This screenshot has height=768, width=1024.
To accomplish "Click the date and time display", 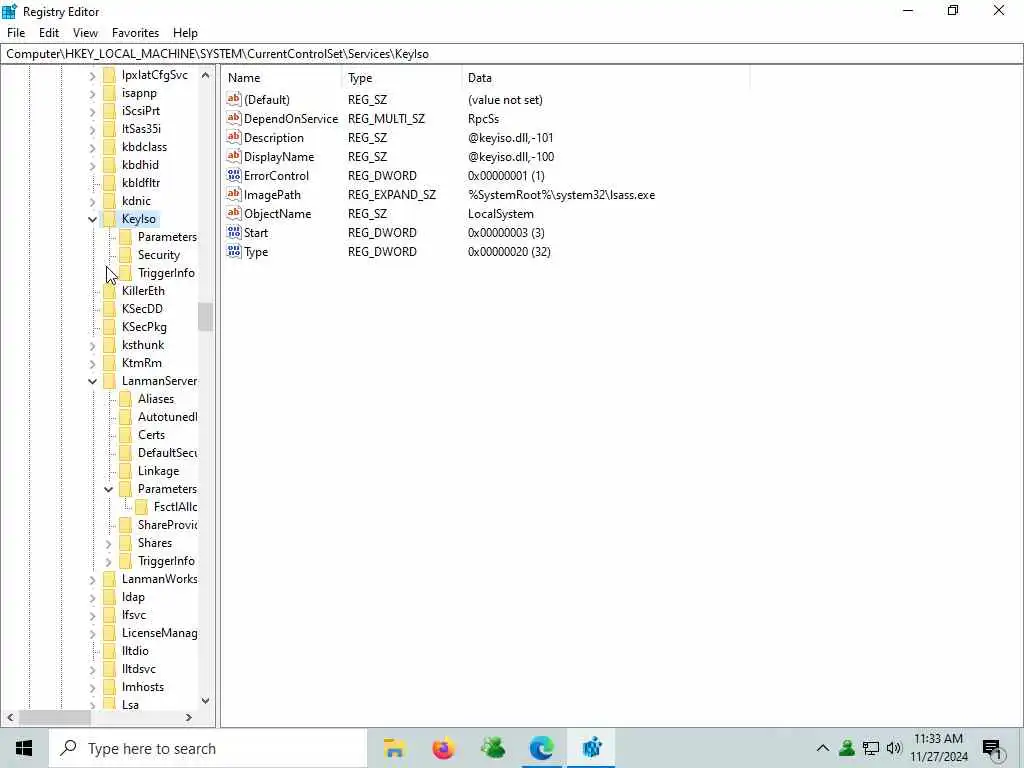I will pyautogui.click(x=938, y=748).
